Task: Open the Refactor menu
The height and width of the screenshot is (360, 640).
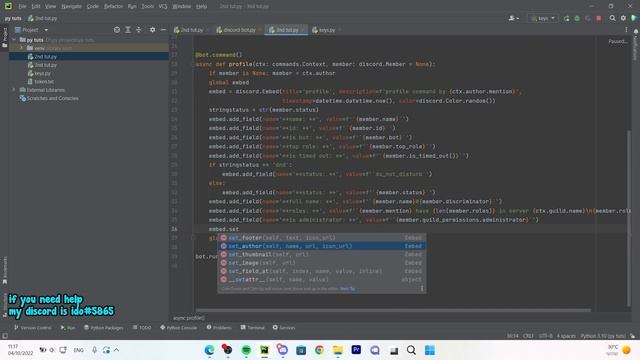Action: (113, 6)
